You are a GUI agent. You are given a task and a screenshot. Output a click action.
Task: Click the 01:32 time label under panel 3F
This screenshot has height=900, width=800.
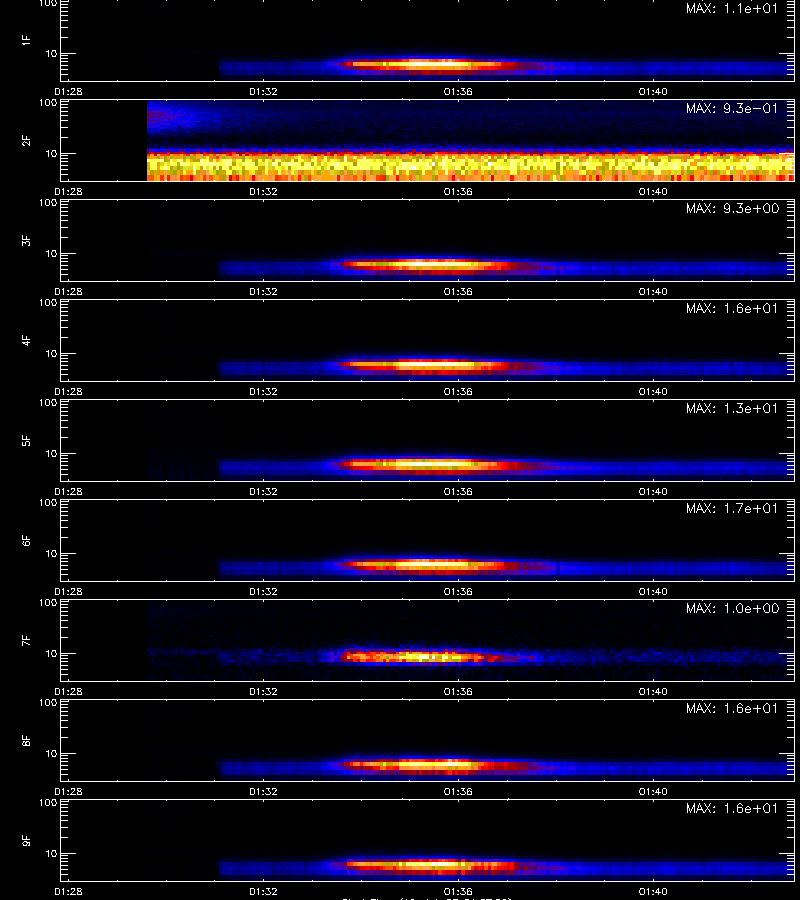263,292
